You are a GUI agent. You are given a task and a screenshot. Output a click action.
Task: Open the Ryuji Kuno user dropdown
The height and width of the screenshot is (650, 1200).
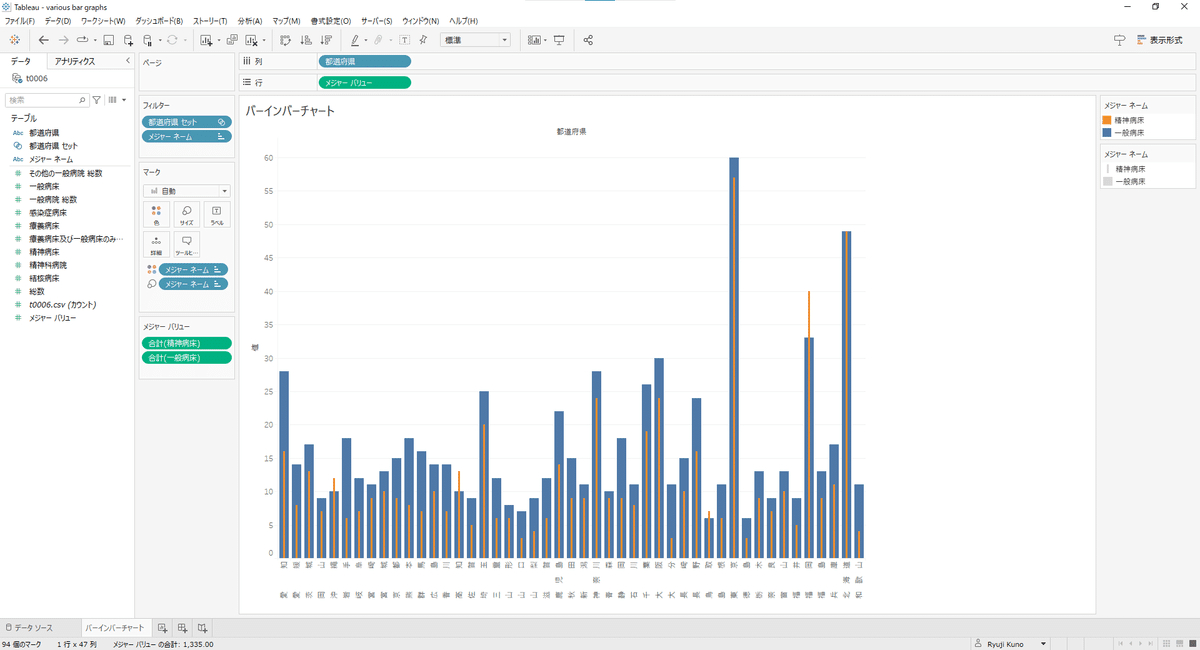[1011, 643]
